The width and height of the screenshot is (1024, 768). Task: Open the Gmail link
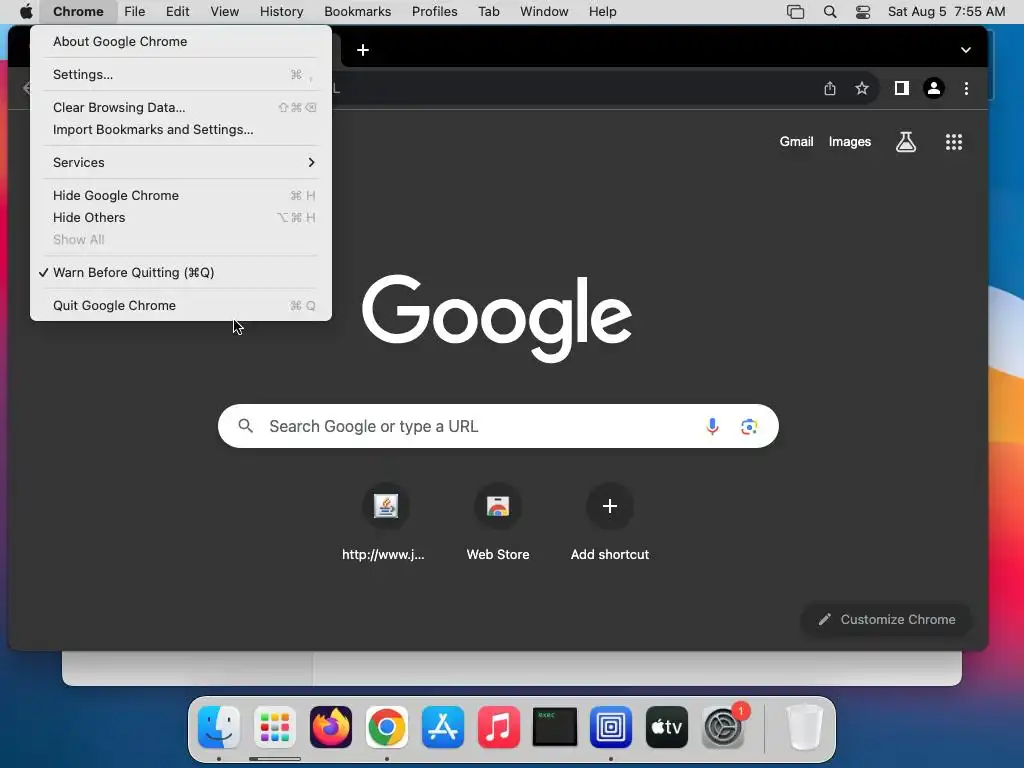pyautogui.click(x=796, y=142)
